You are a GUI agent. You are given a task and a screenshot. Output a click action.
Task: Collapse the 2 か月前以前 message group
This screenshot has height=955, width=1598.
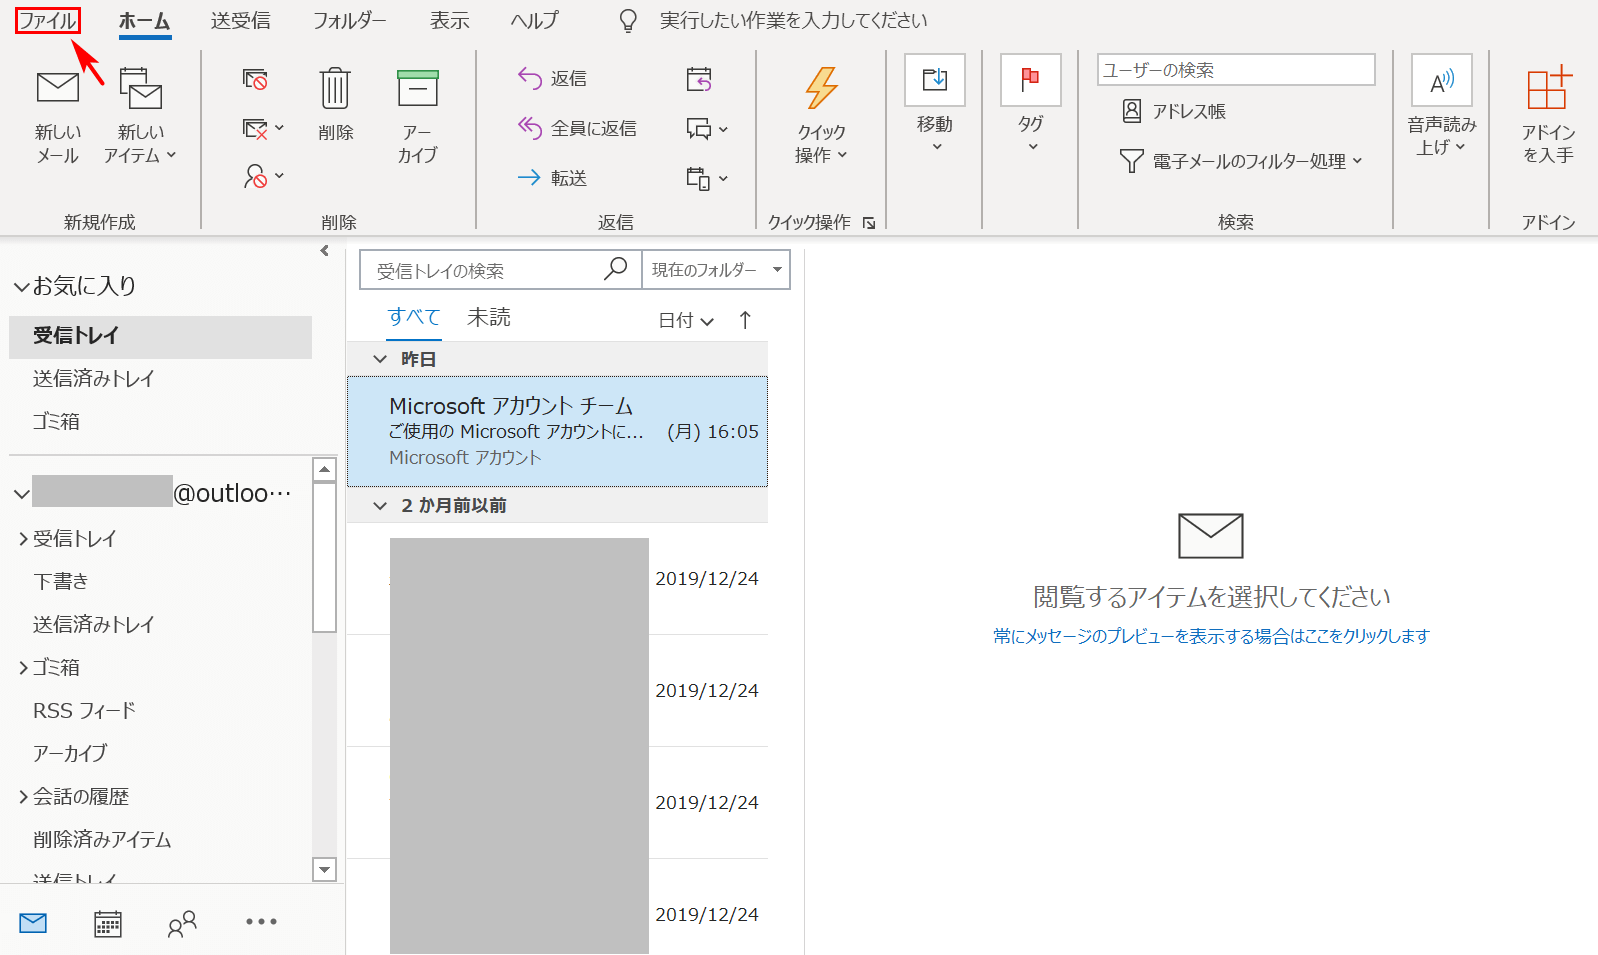[380, 506]
